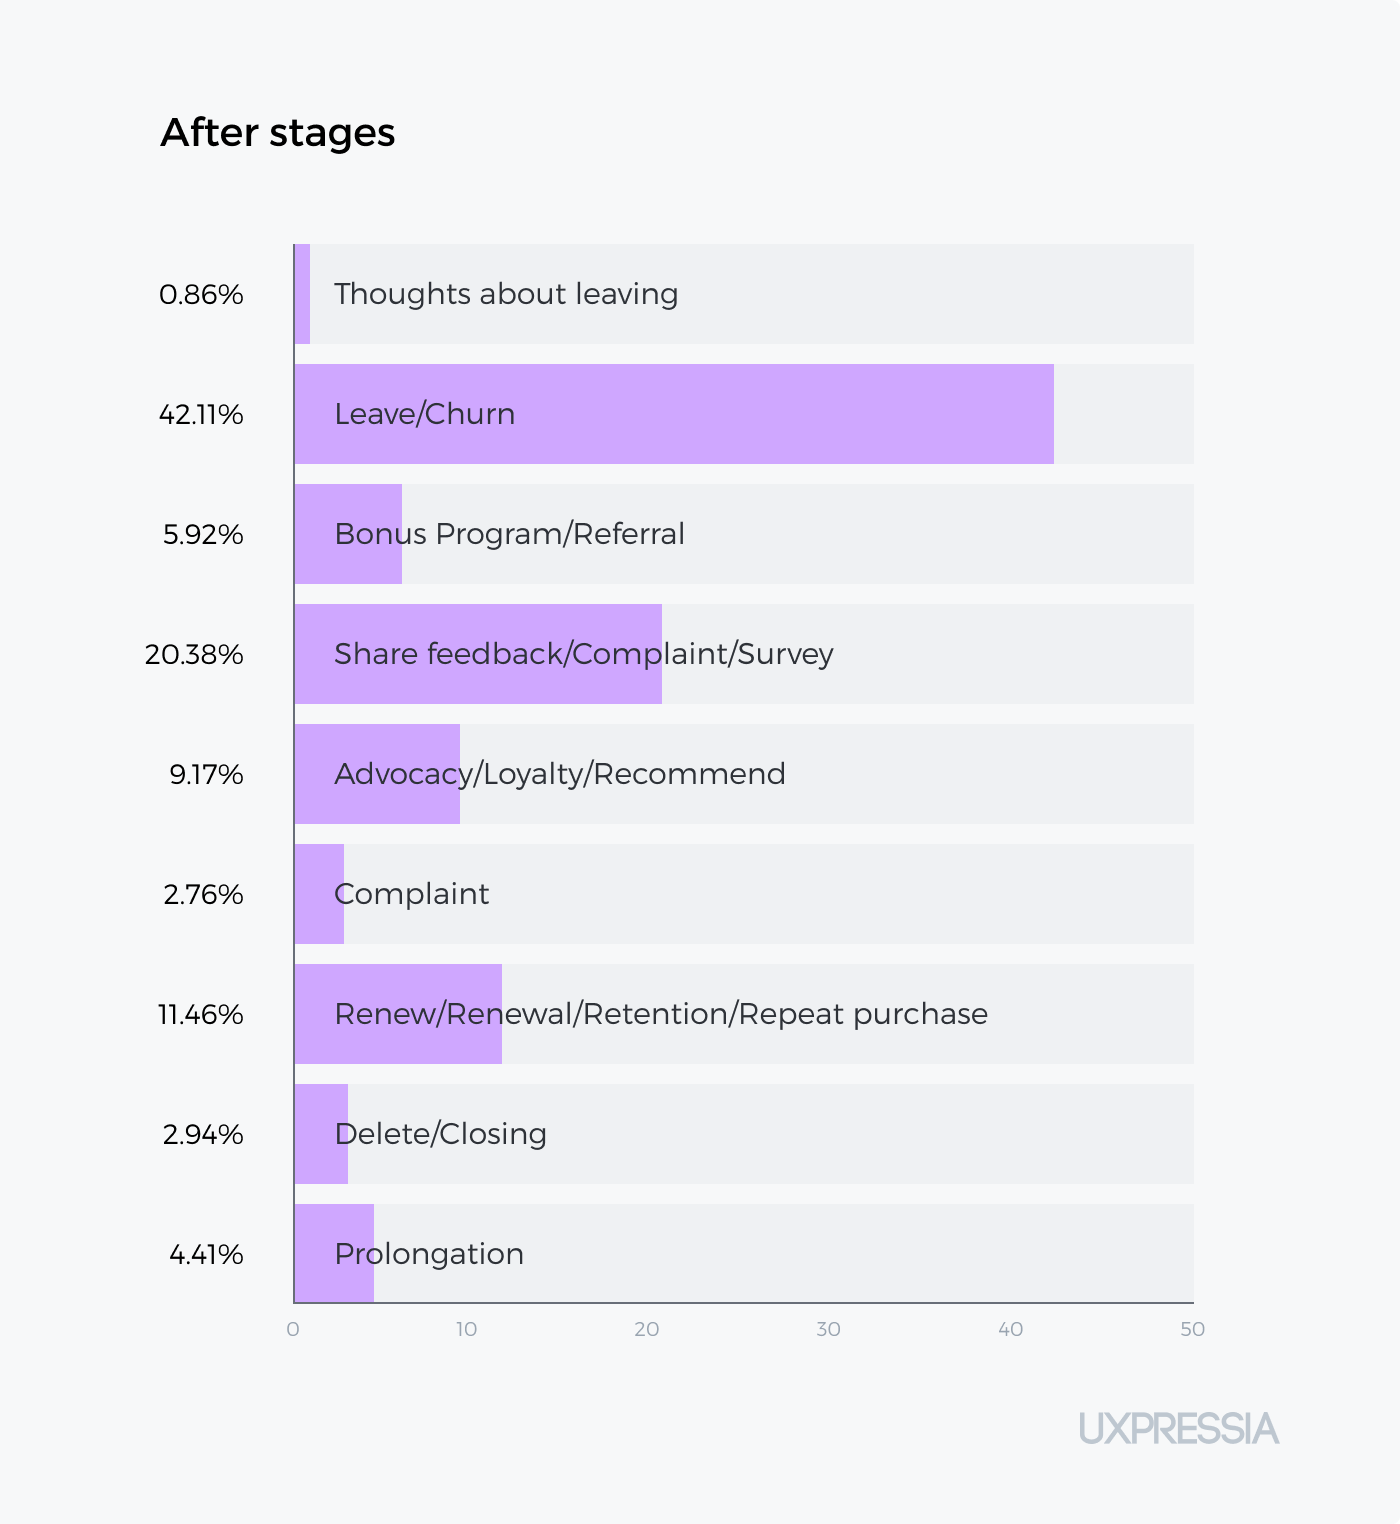Click the Delete/Closing bar
The image size is (1400, 1524).
click(x=321, y=1134)
